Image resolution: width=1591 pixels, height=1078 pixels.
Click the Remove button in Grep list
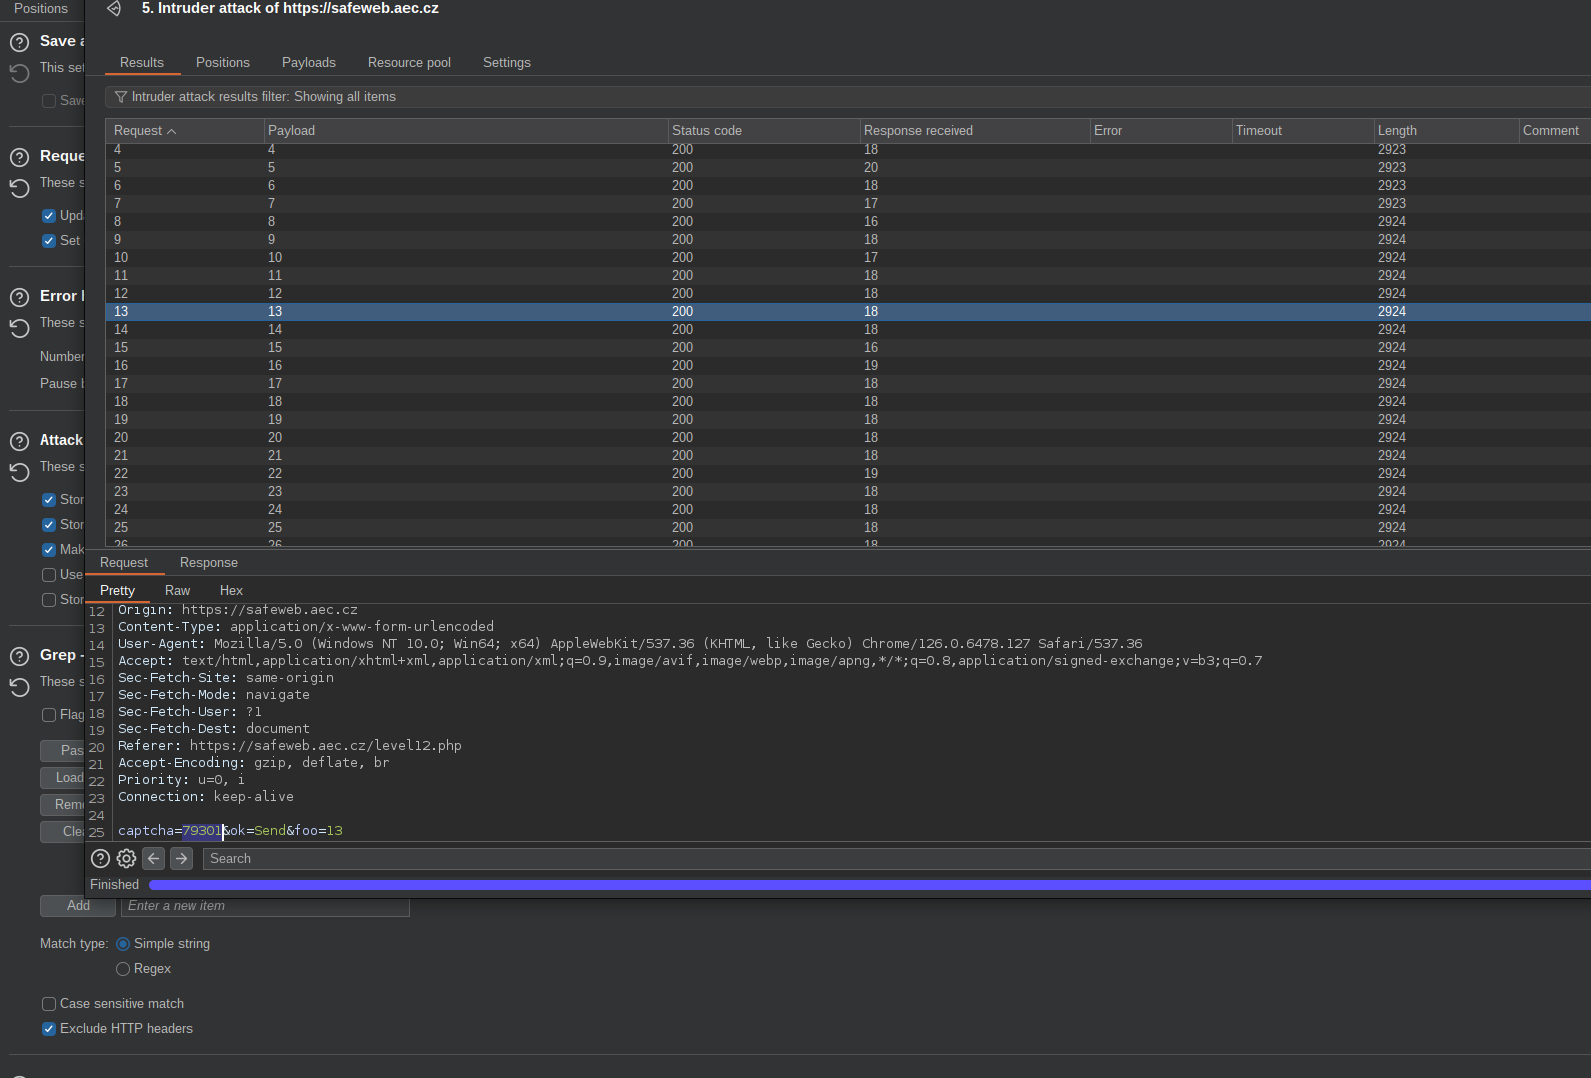coord(63,805)
